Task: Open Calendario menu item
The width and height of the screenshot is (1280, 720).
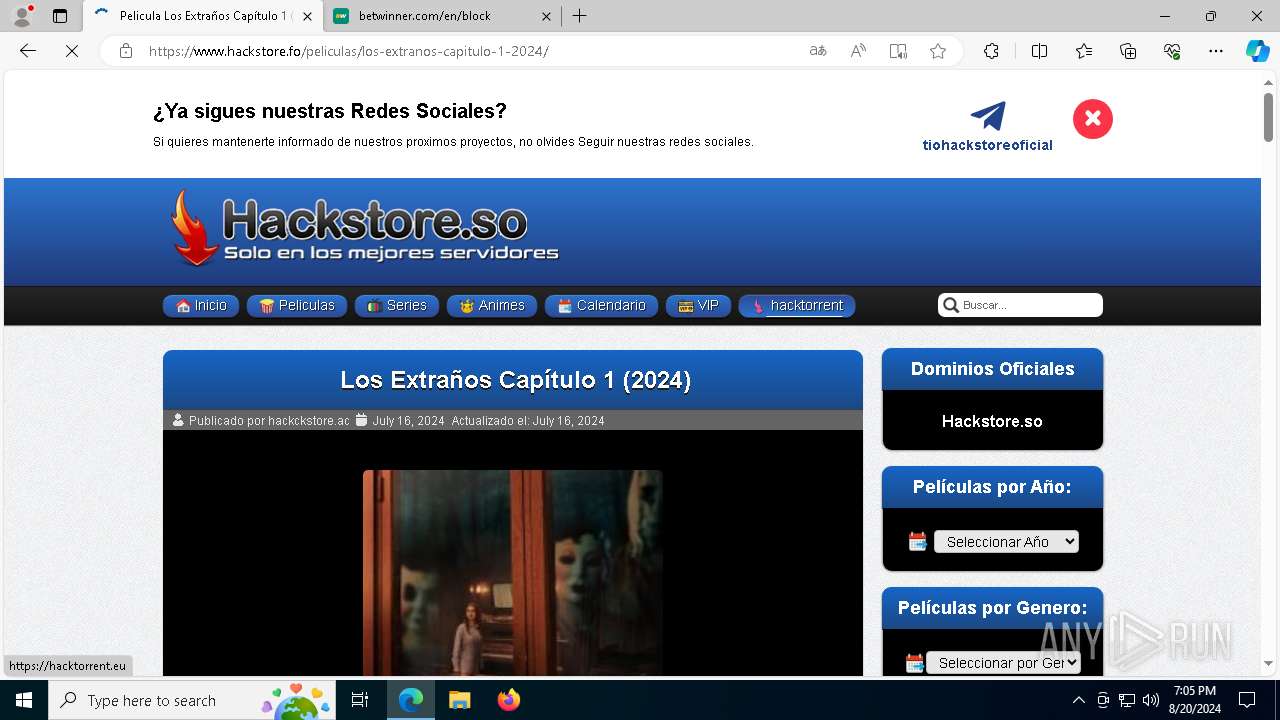Action: point(601,305)
